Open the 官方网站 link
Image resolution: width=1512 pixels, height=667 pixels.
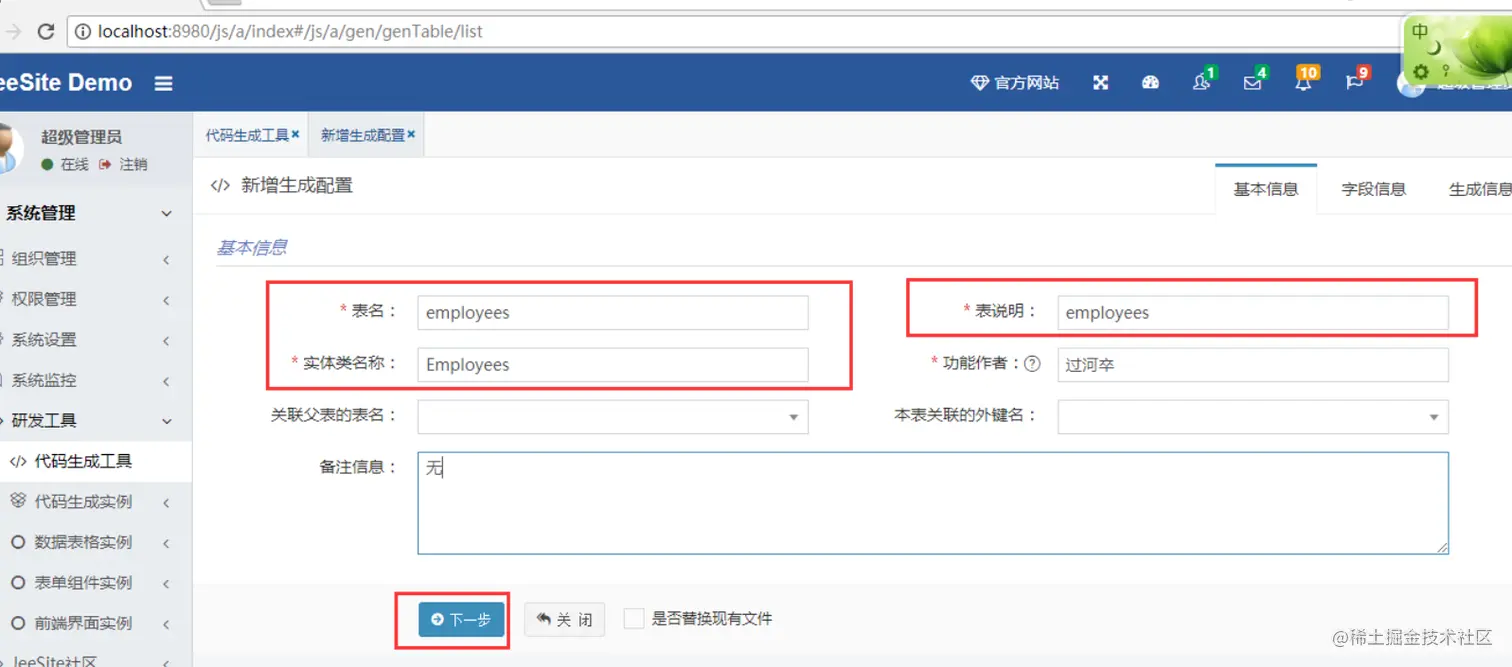click(x=1015, y=83)
